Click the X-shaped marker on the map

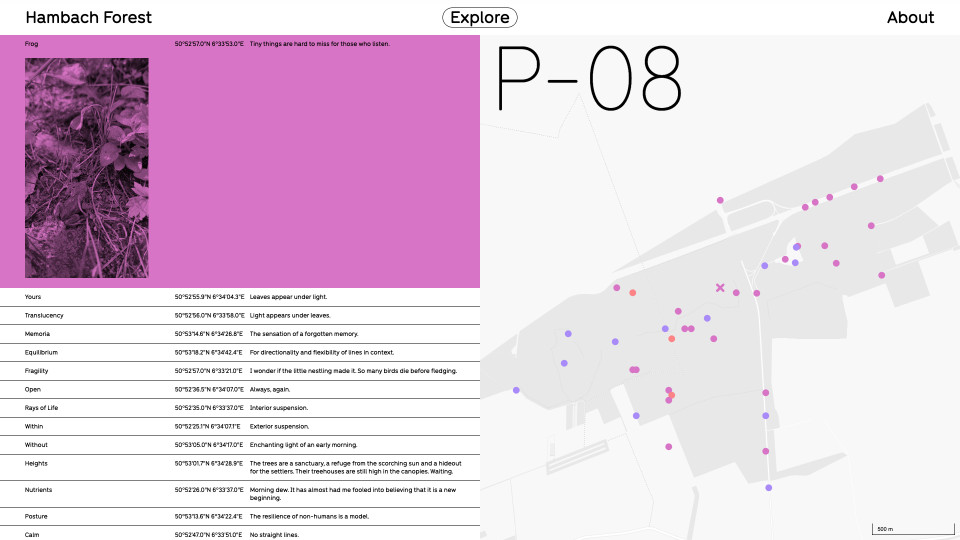pyautogui.click(x=720, y=287)
